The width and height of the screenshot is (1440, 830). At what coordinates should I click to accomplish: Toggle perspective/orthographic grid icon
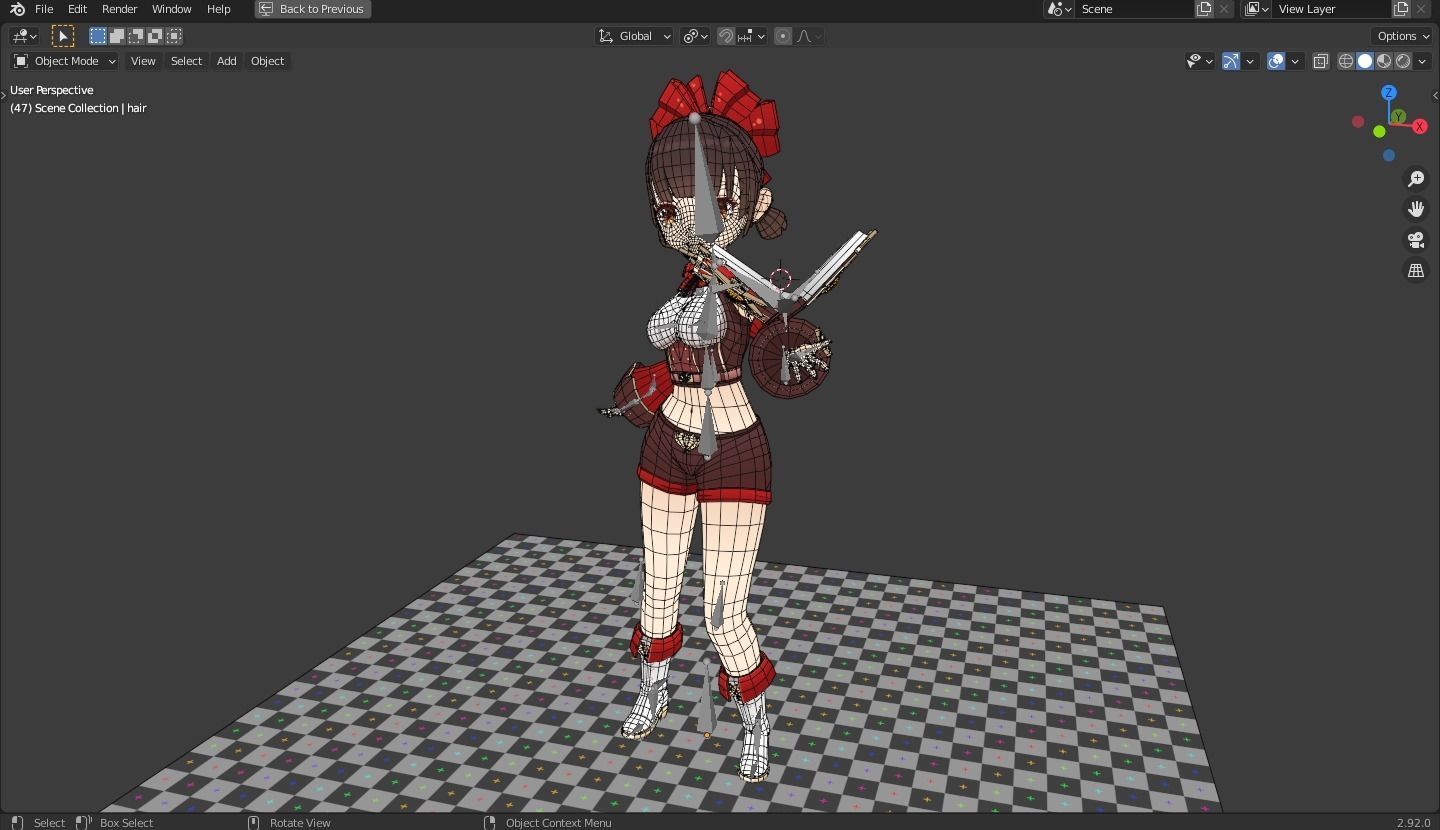click(1416, 271)
